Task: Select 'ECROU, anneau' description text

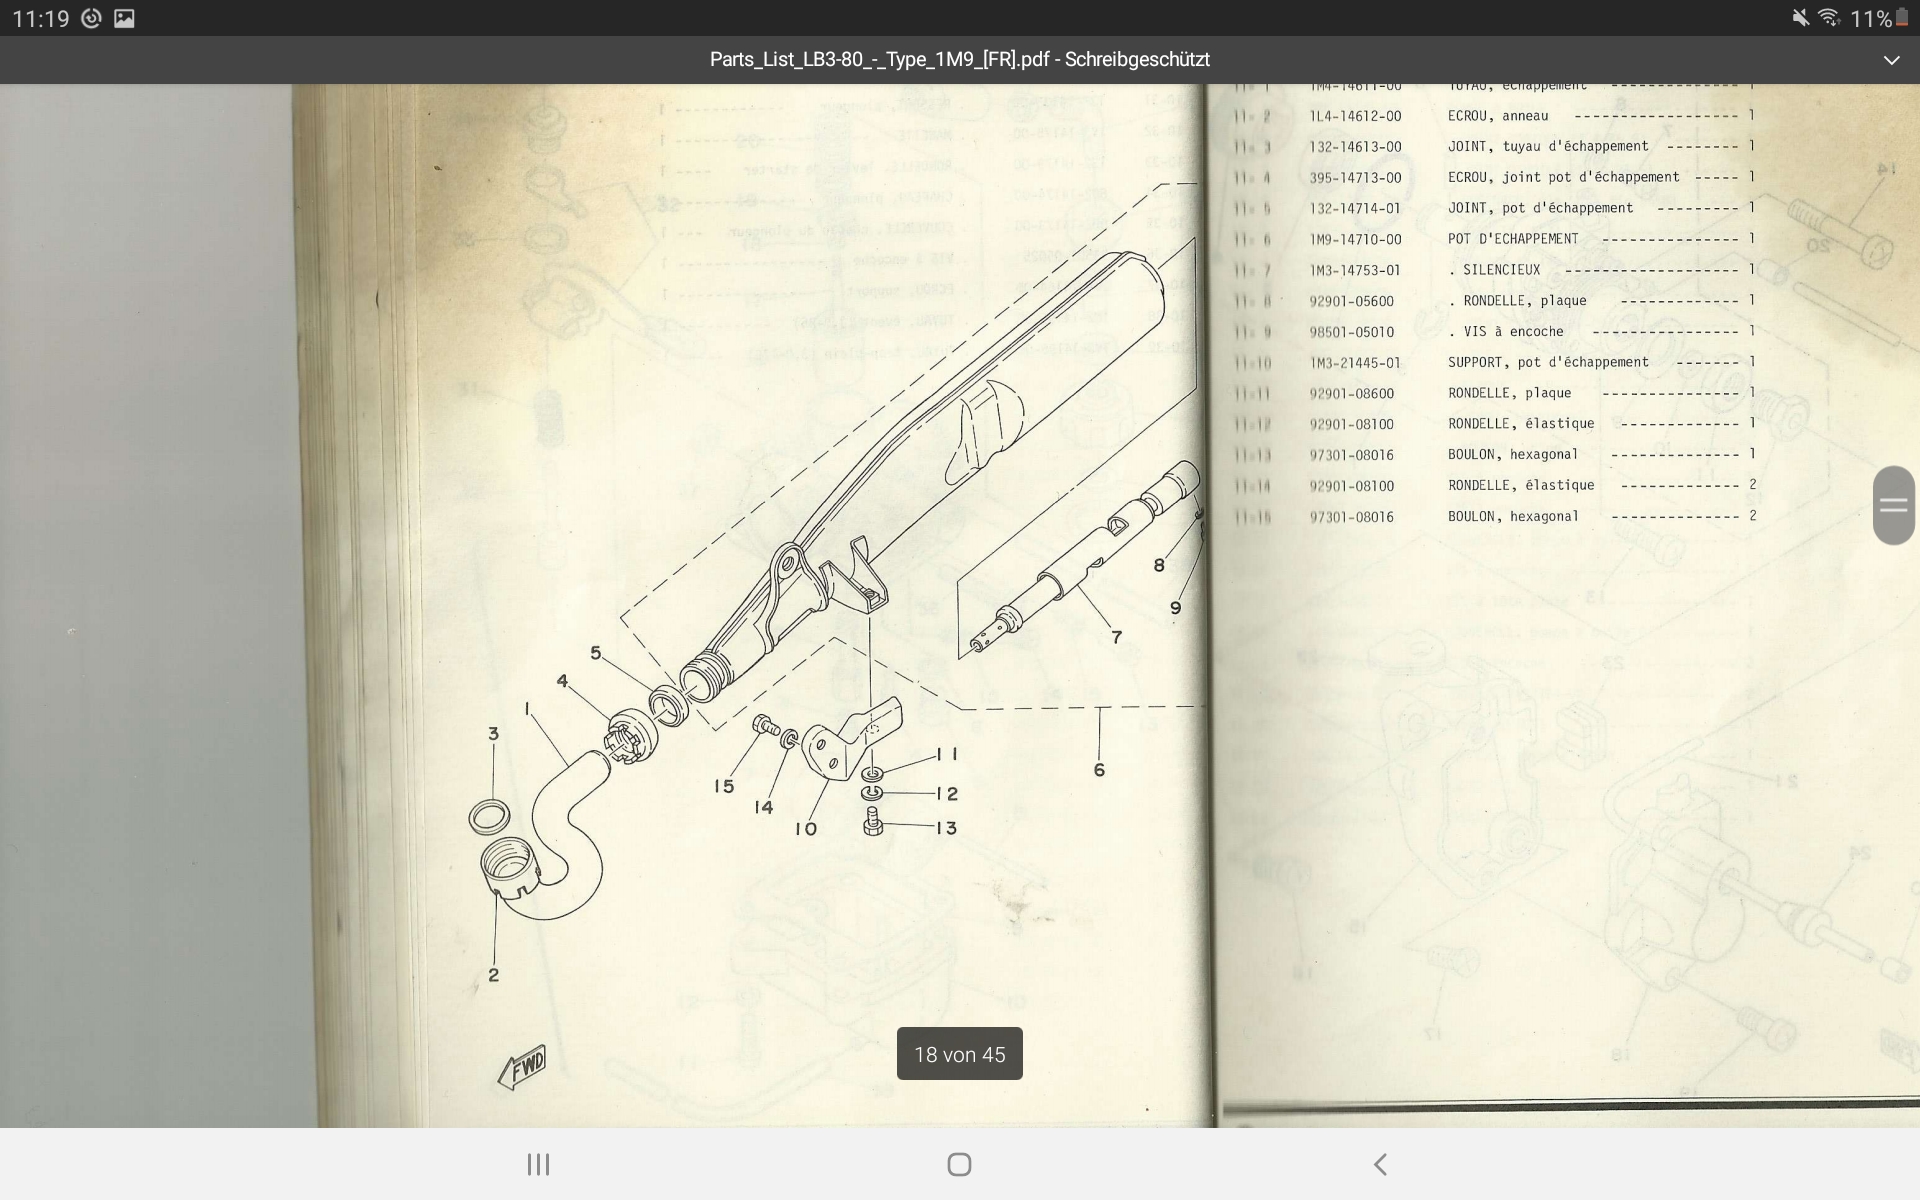Action: [x=1498, y=116]
